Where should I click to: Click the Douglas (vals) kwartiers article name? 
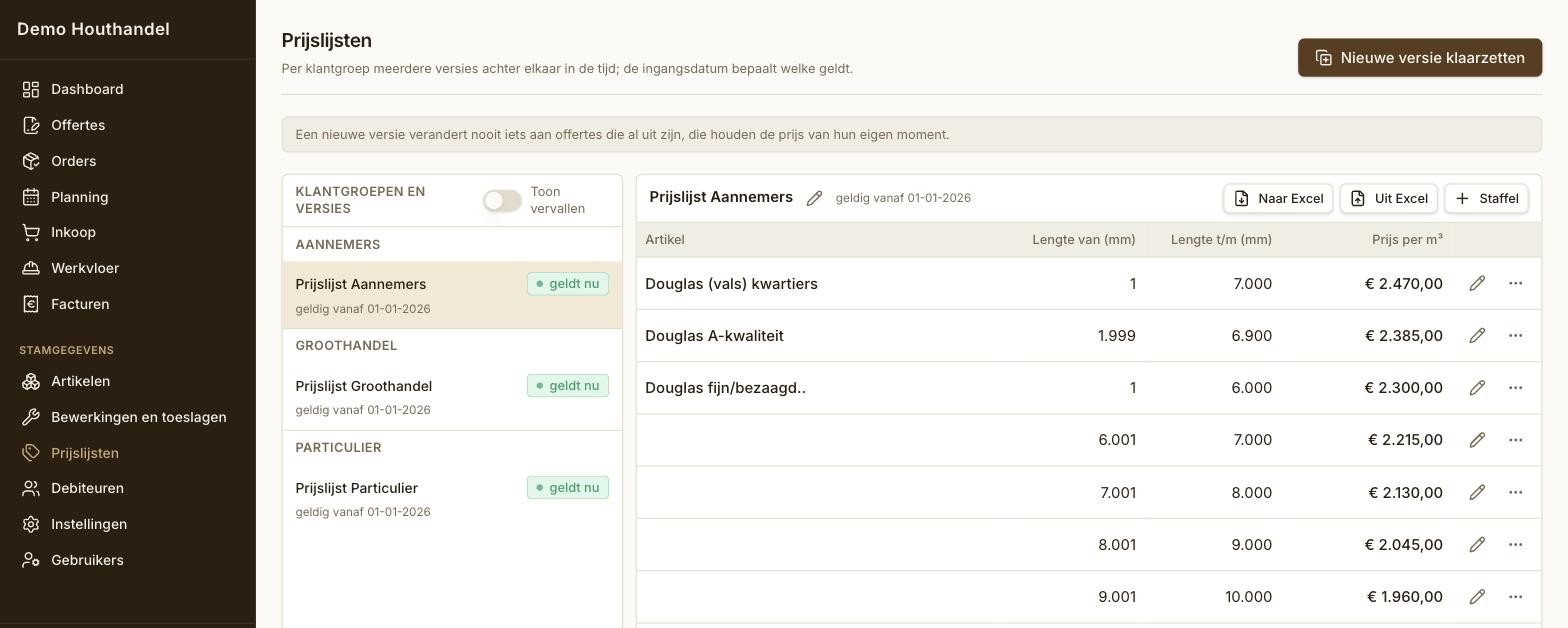pos(731,284)
